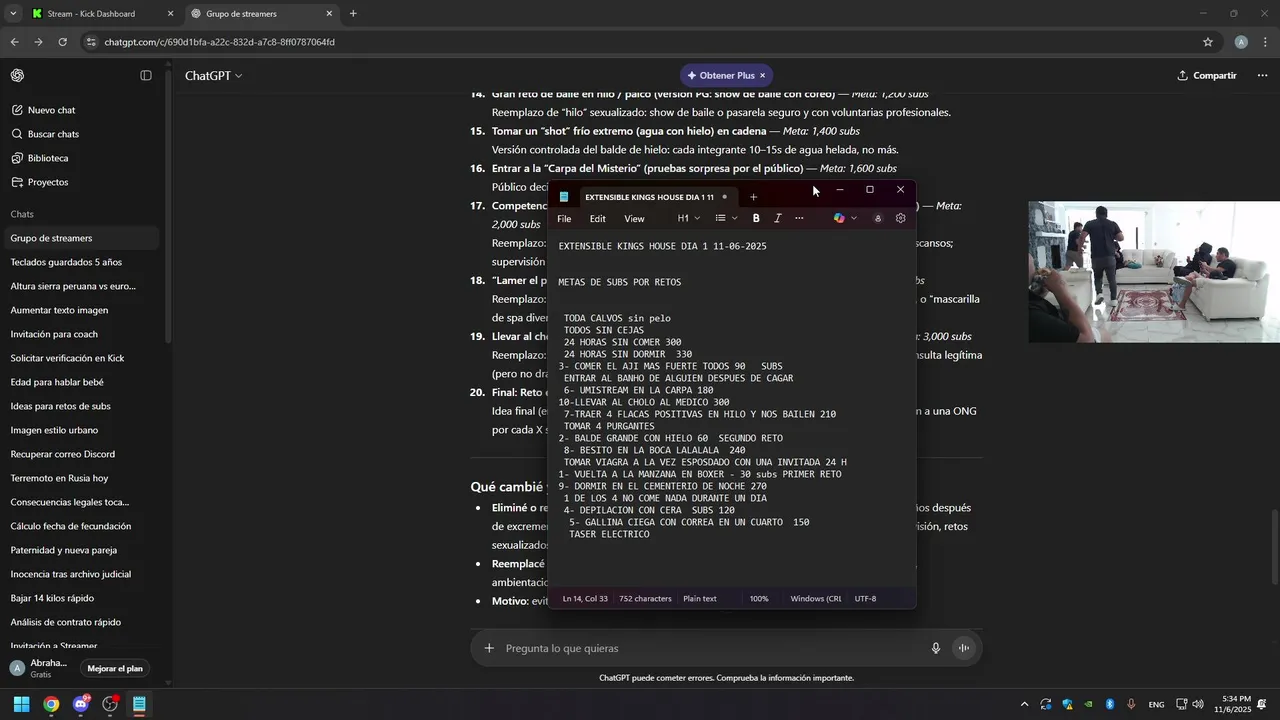Go back in Chrome

pos(14,42)
